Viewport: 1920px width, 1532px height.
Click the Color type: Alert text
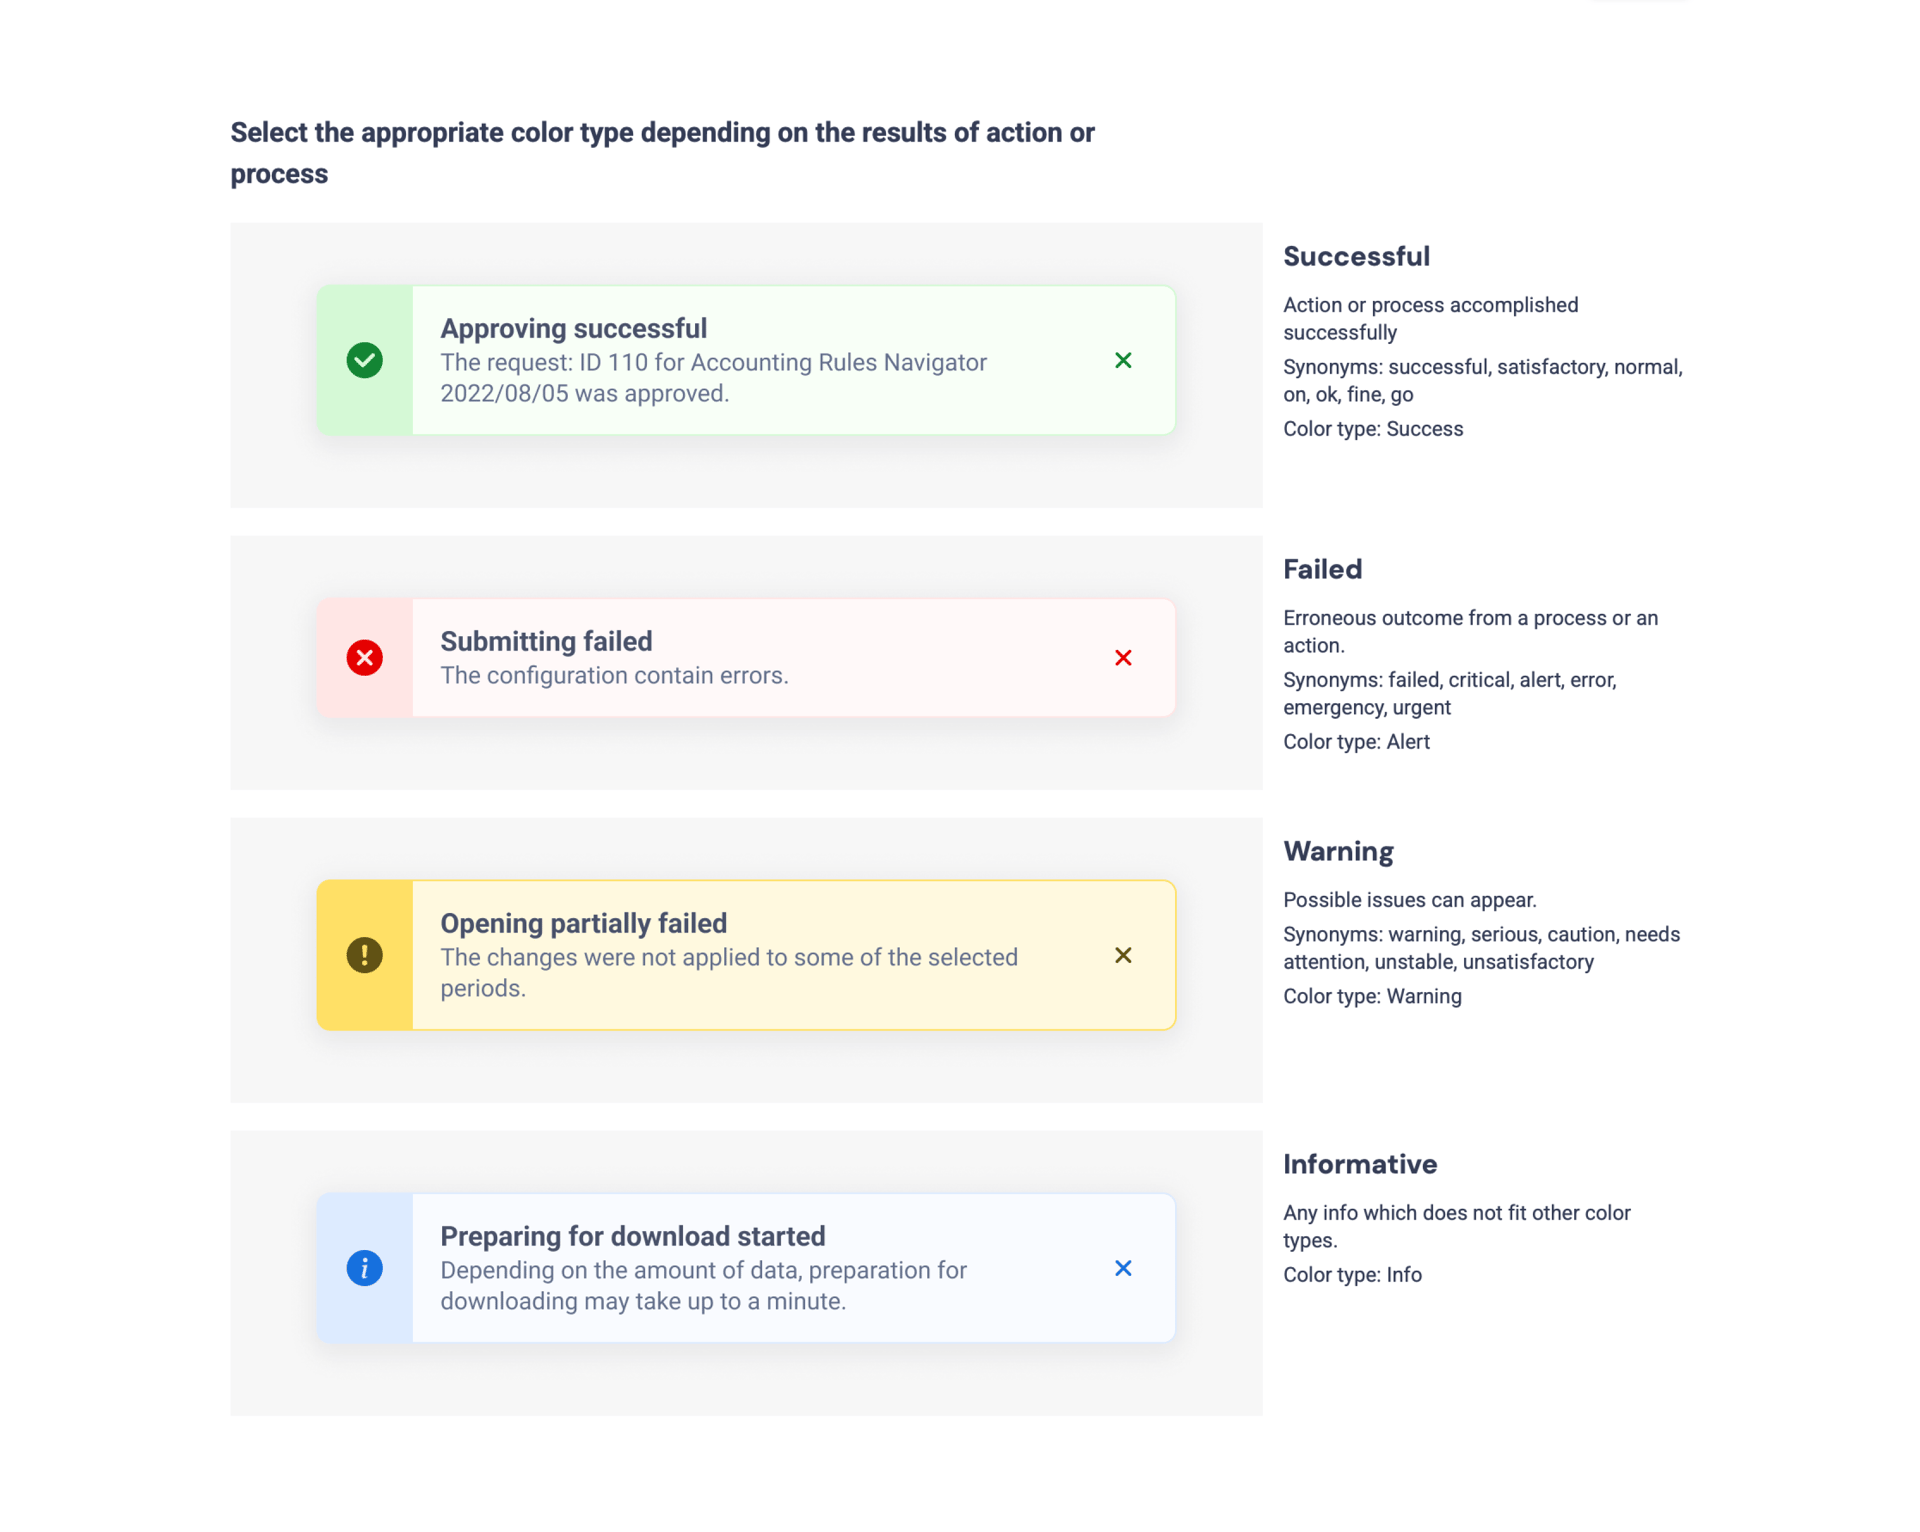click(x=1356, y=742)
